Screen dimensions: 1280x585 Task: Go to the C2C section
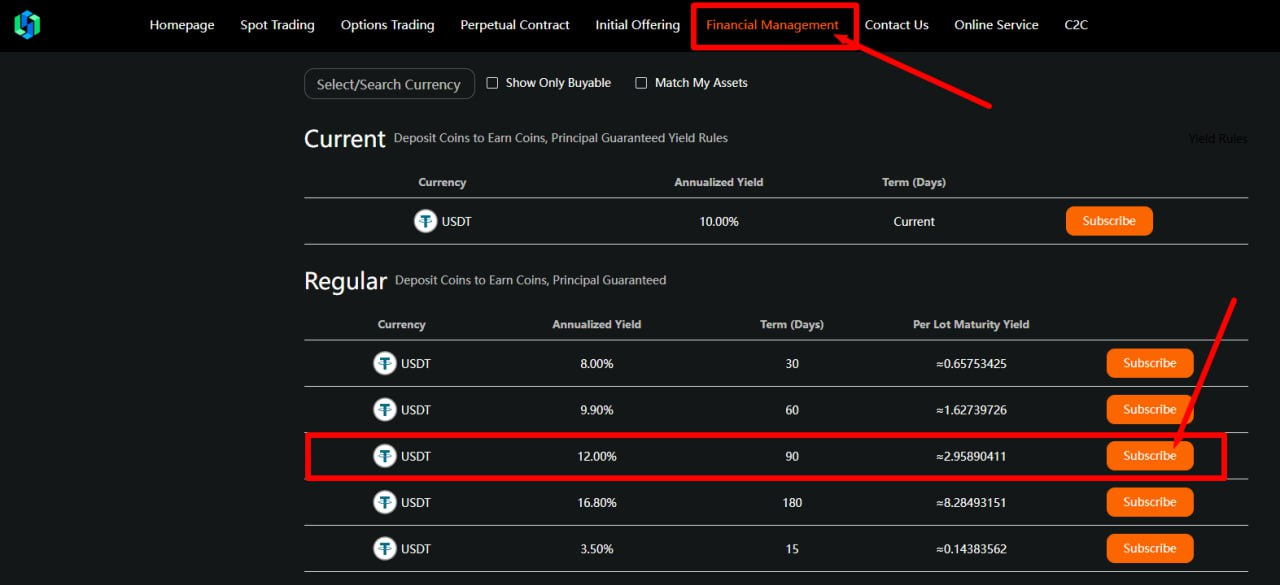pos(1076,25)
